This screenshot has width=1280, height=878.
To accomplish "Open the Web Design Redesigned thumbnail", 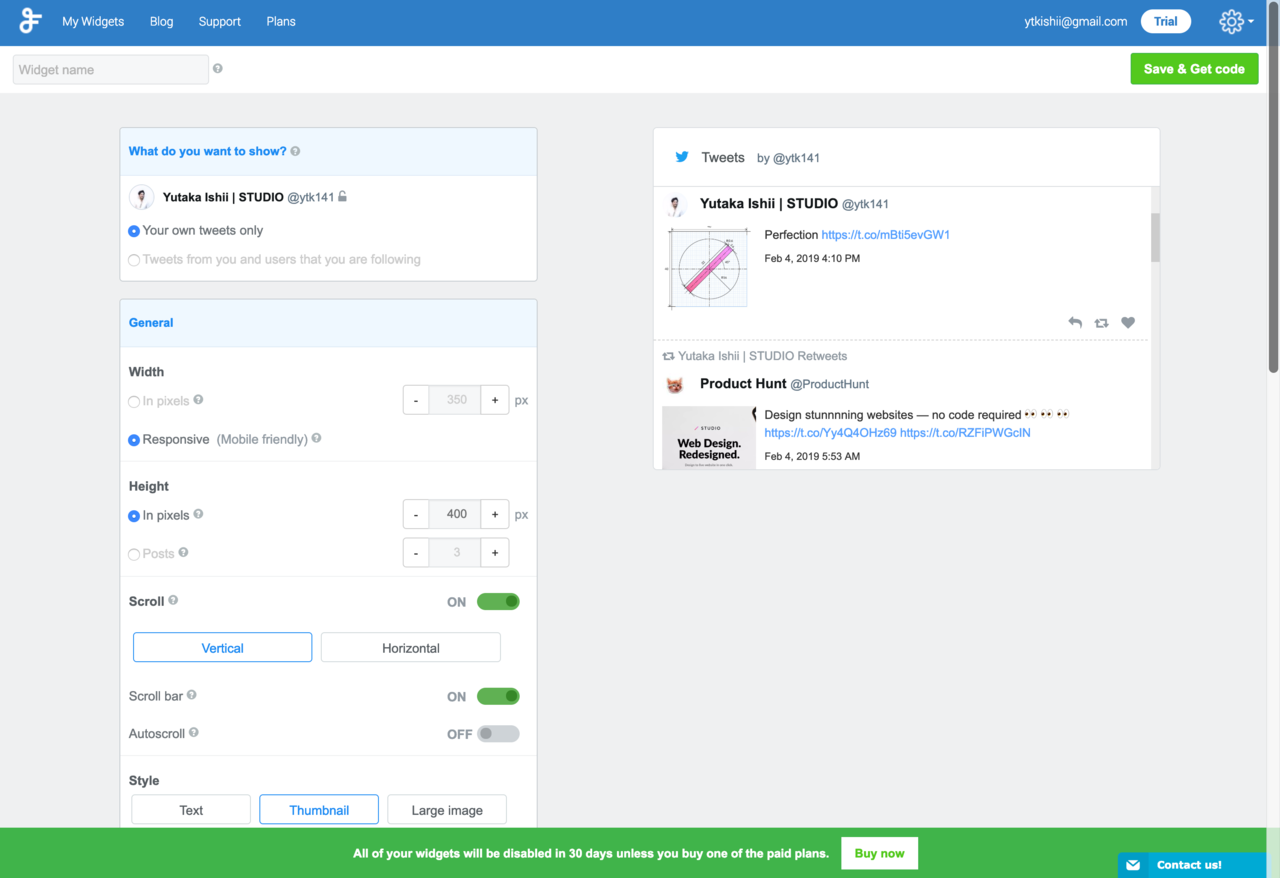I will tap(709, 437).
